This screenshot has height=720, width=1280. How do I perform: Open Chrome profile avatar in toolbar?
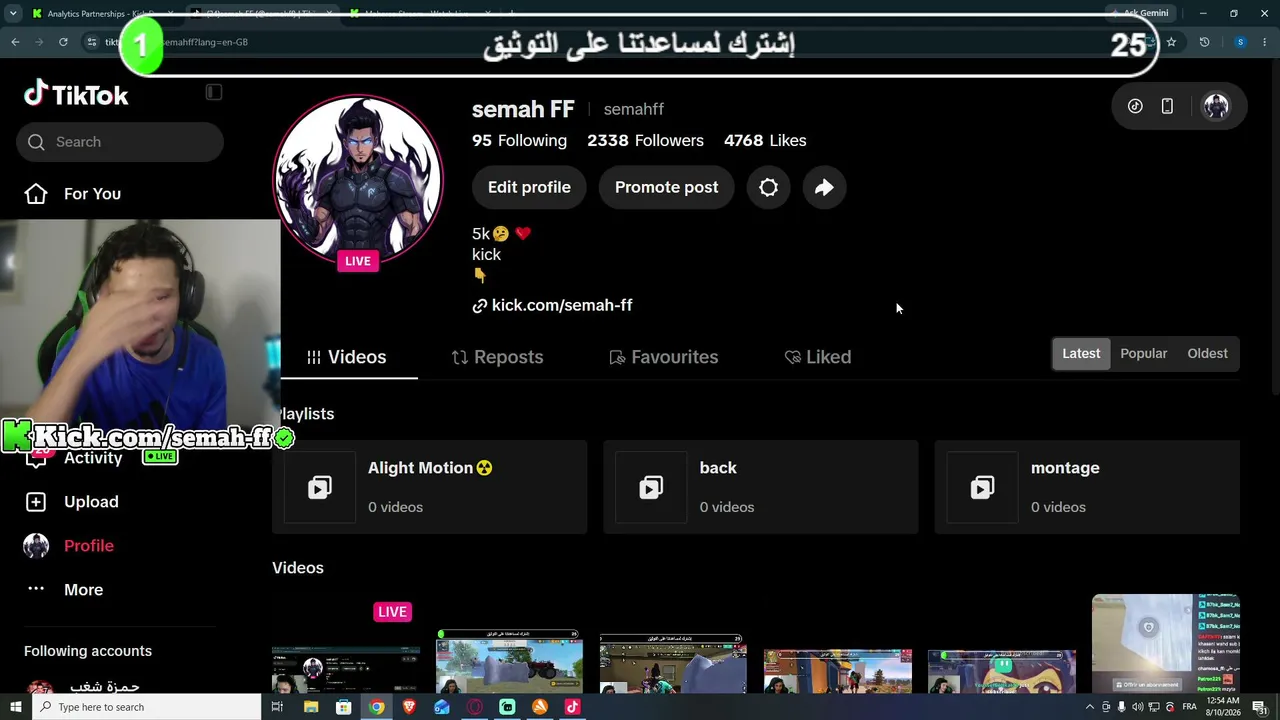click(x=1240, y=42)
